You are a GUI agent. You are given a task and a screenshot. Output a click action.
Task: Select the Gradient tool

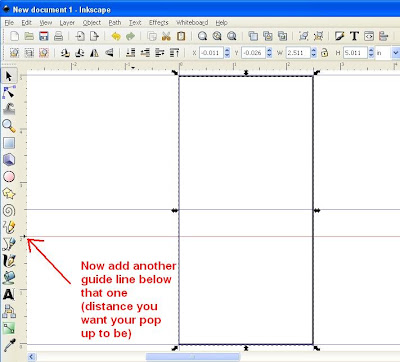tap(9, 328)
